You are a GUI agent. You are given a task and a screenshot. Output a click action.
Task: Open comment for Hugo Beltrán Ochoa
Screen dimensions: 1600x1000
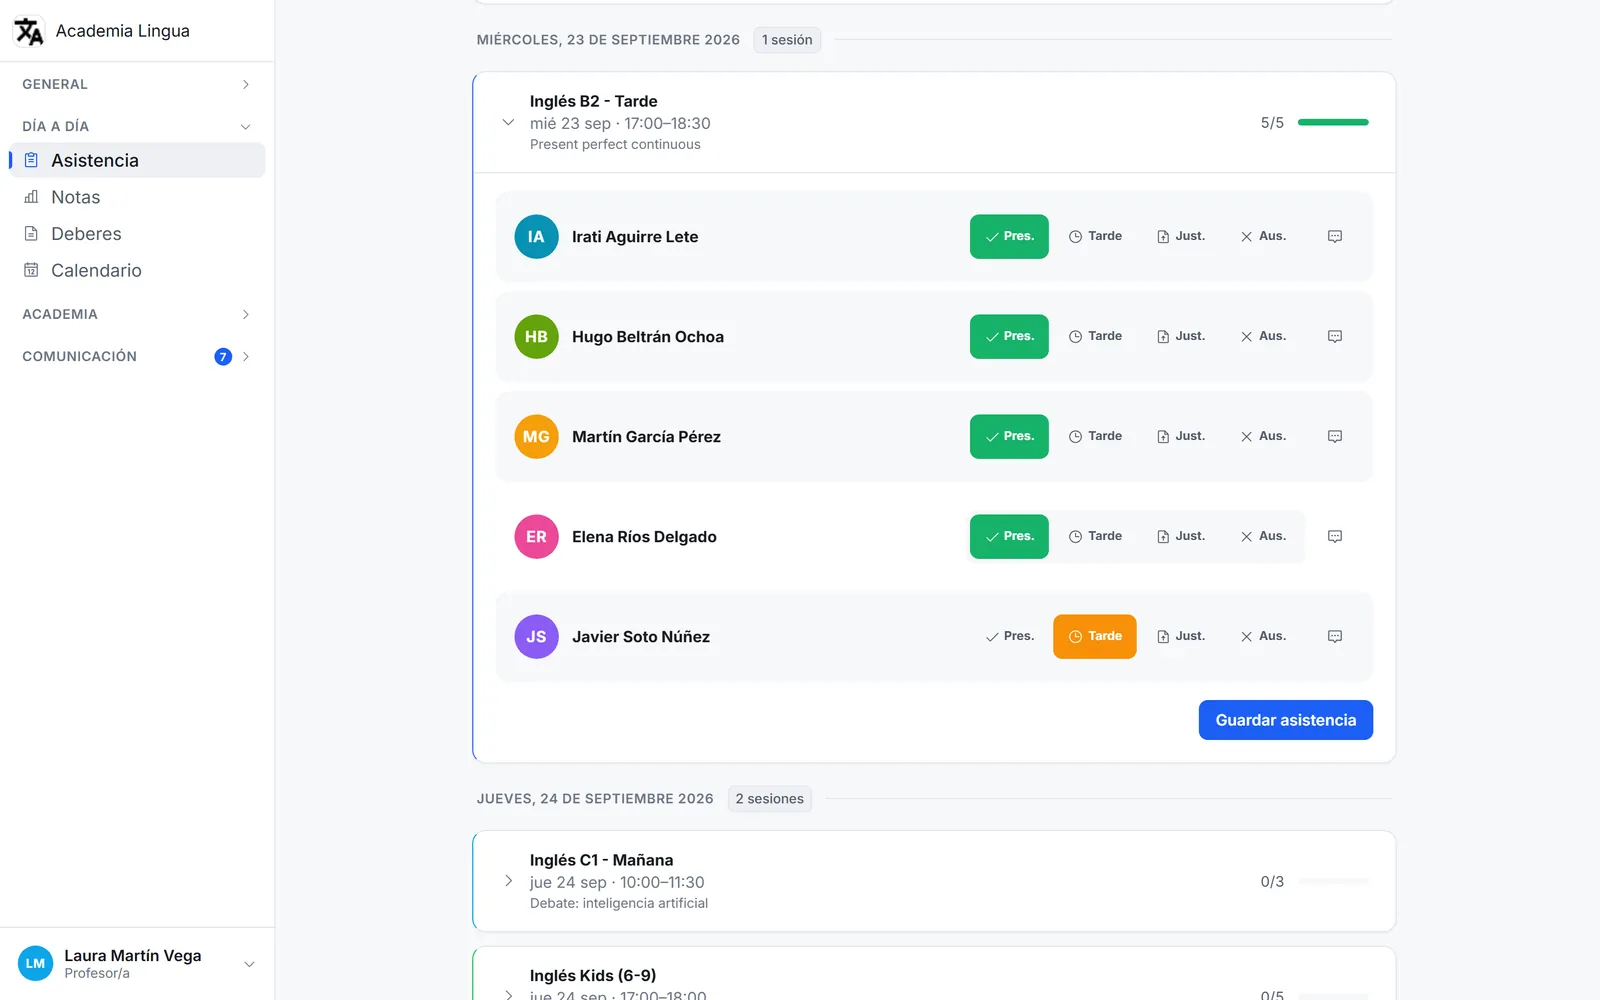pos(1334,337)
